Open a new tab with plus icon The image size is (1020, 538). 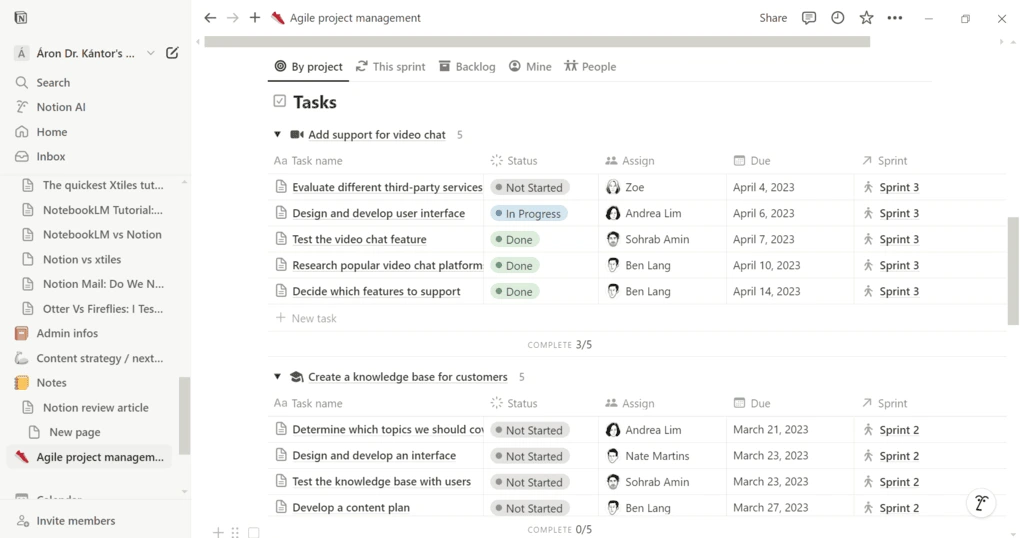(x=254, y=18)
